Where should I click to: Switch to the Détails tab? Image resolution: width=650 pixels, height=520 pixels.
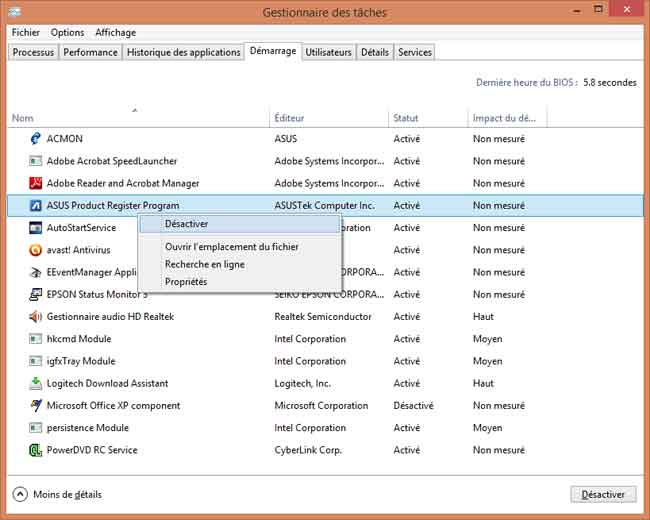375,52
